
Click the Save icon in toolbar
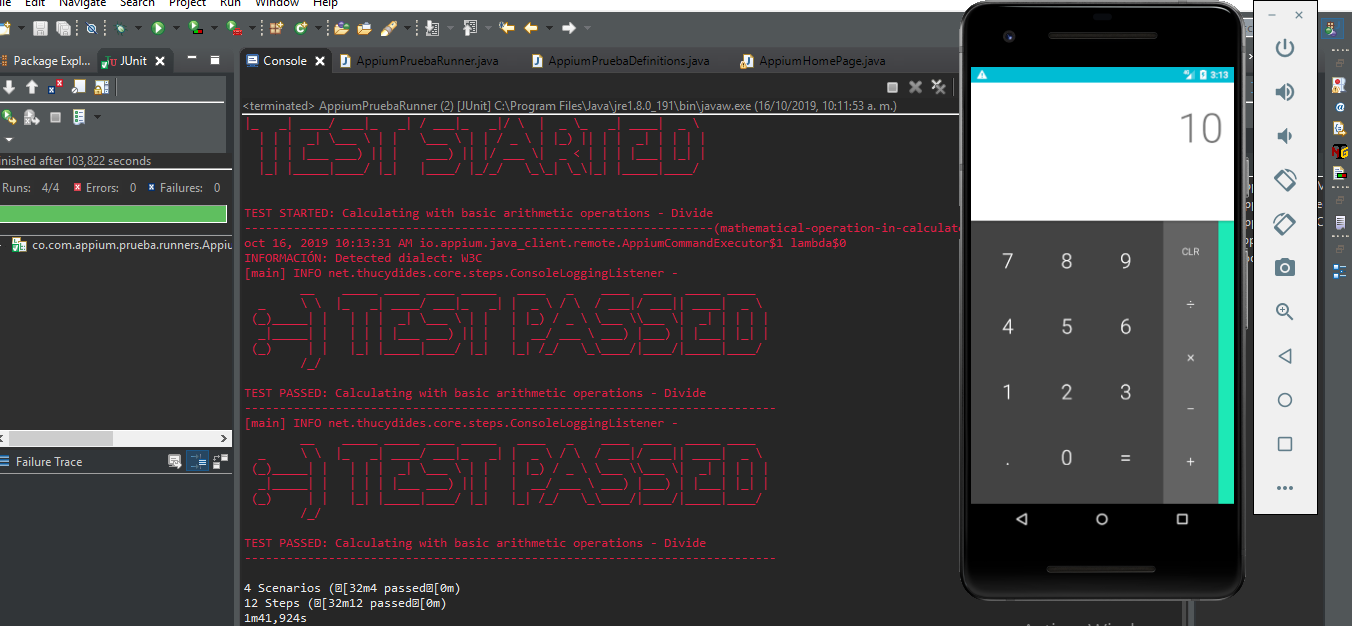(x=41, y=29)
